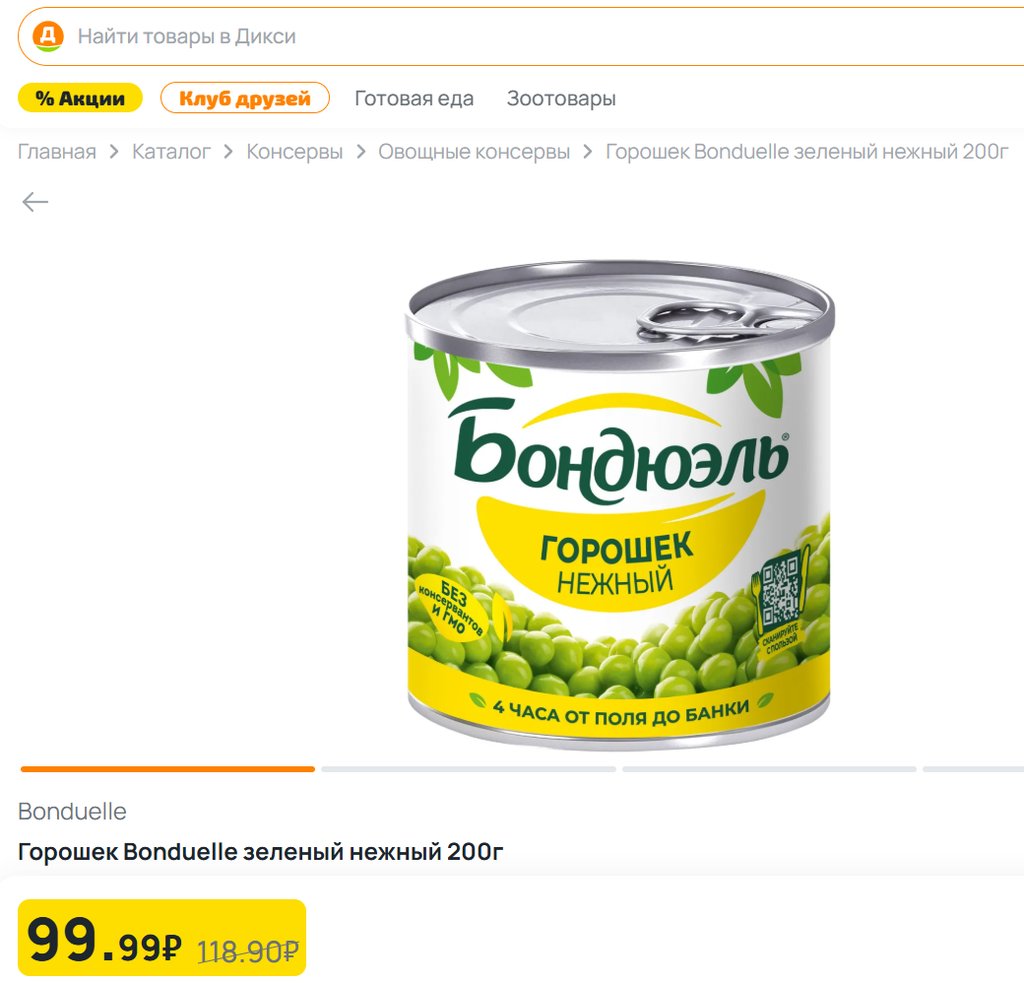Select the "Консервы" breadcrumb link
The width and height of the screenshot is (1024, 983).
click(x=294, y=152)
